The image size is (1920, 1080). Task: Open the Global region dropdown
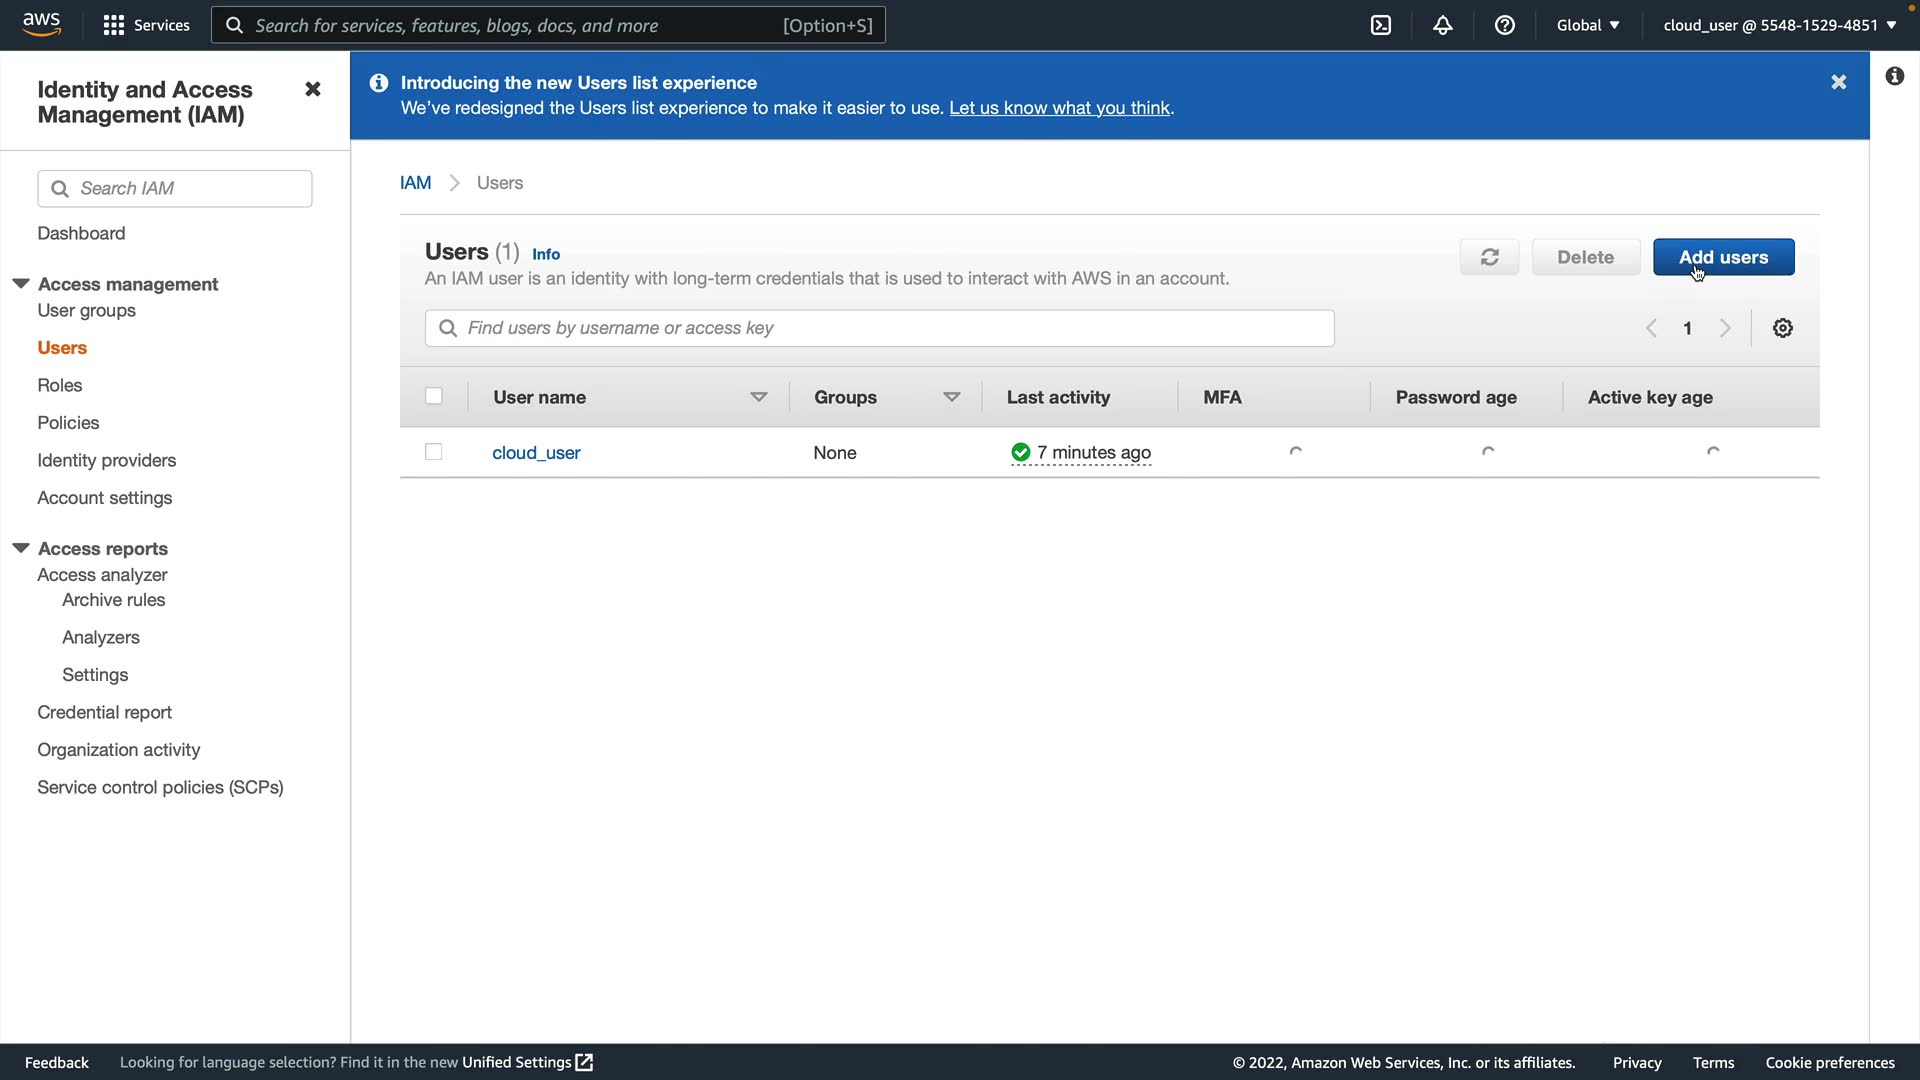pyautogui.click(x=1587, y=25)
